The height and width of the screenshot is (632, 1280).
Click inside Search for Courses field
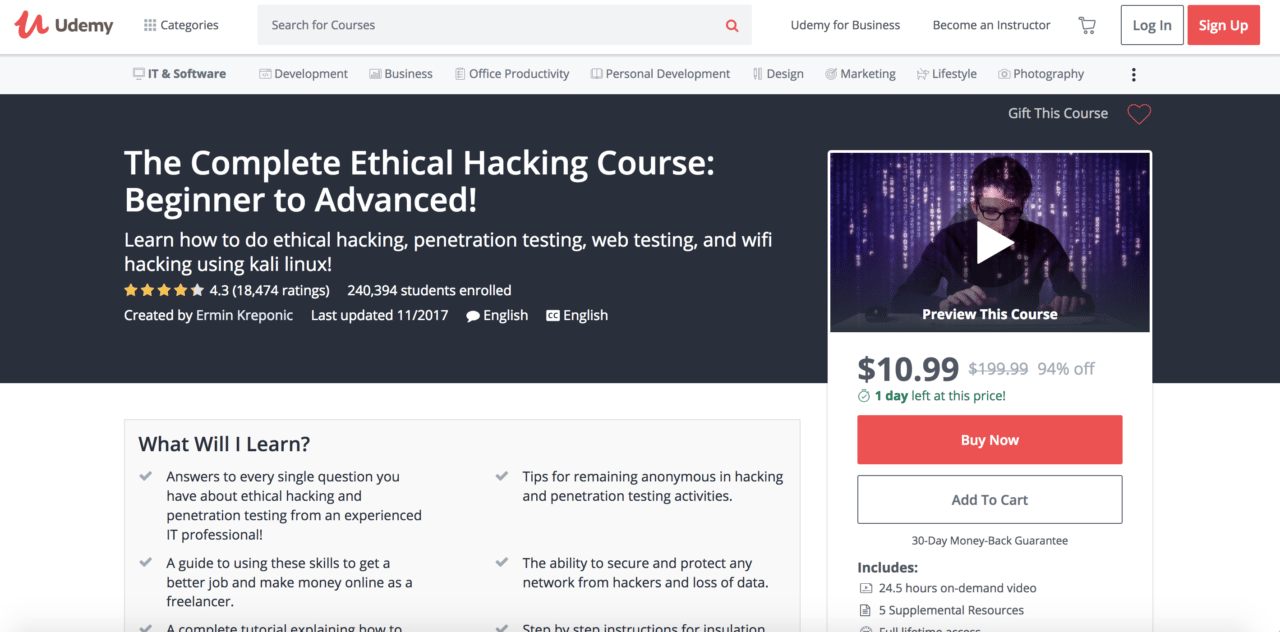click(x=490, y=25)
